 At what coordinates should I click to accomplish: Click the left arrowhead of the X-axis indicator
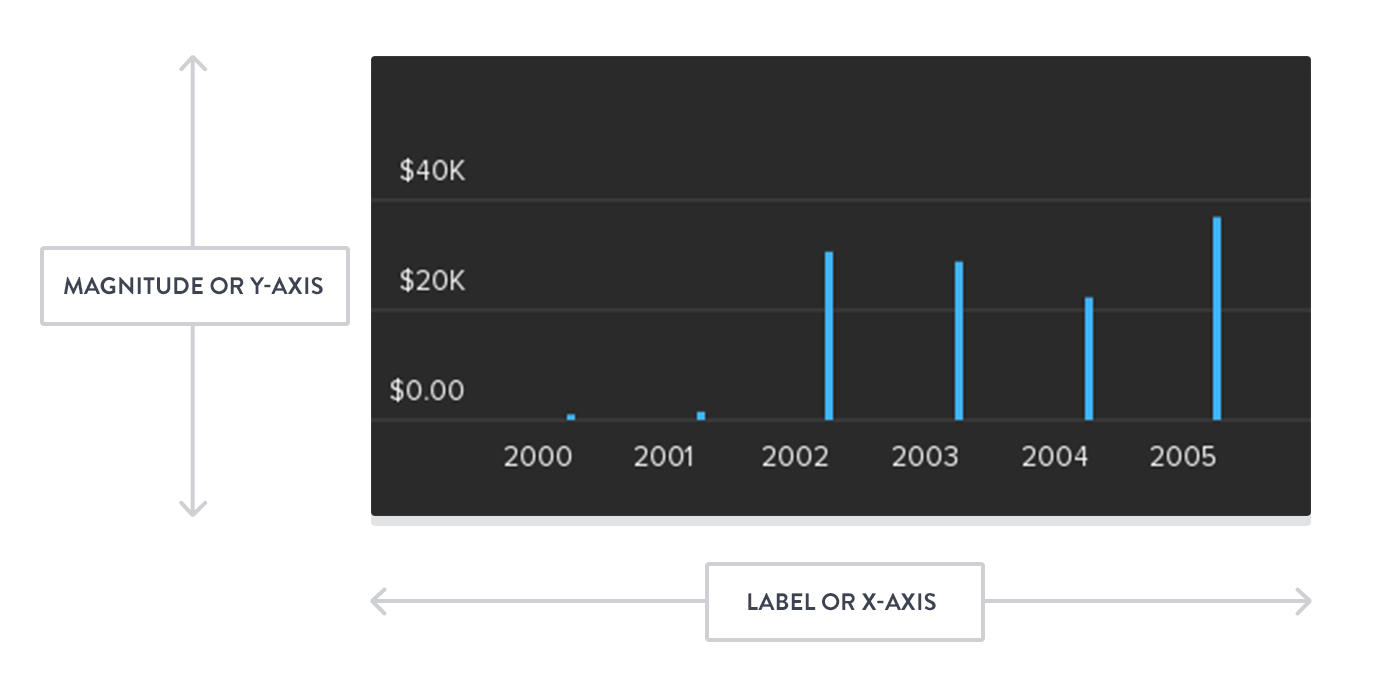(377, 601)
